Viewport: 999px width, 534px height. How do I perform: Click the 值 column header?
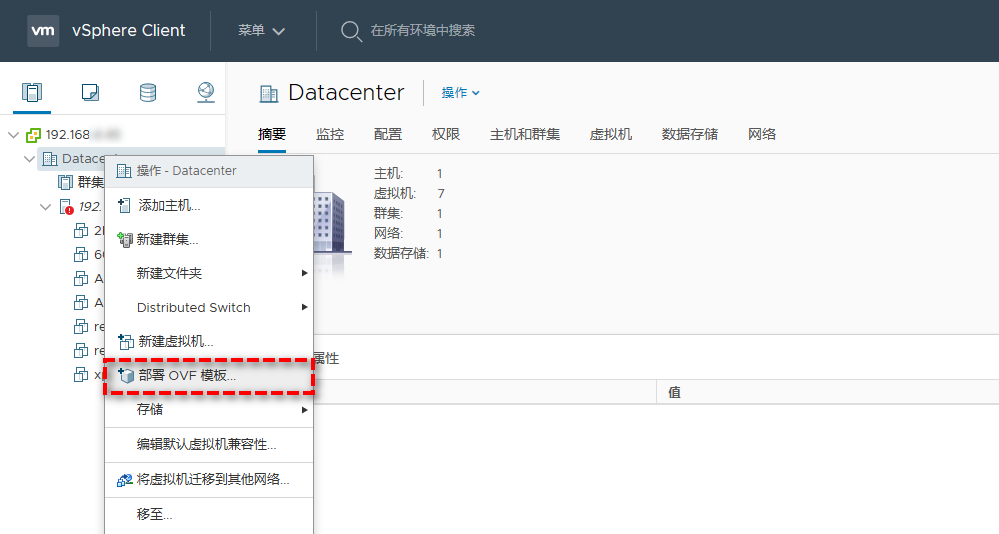(x=675, y=393)
